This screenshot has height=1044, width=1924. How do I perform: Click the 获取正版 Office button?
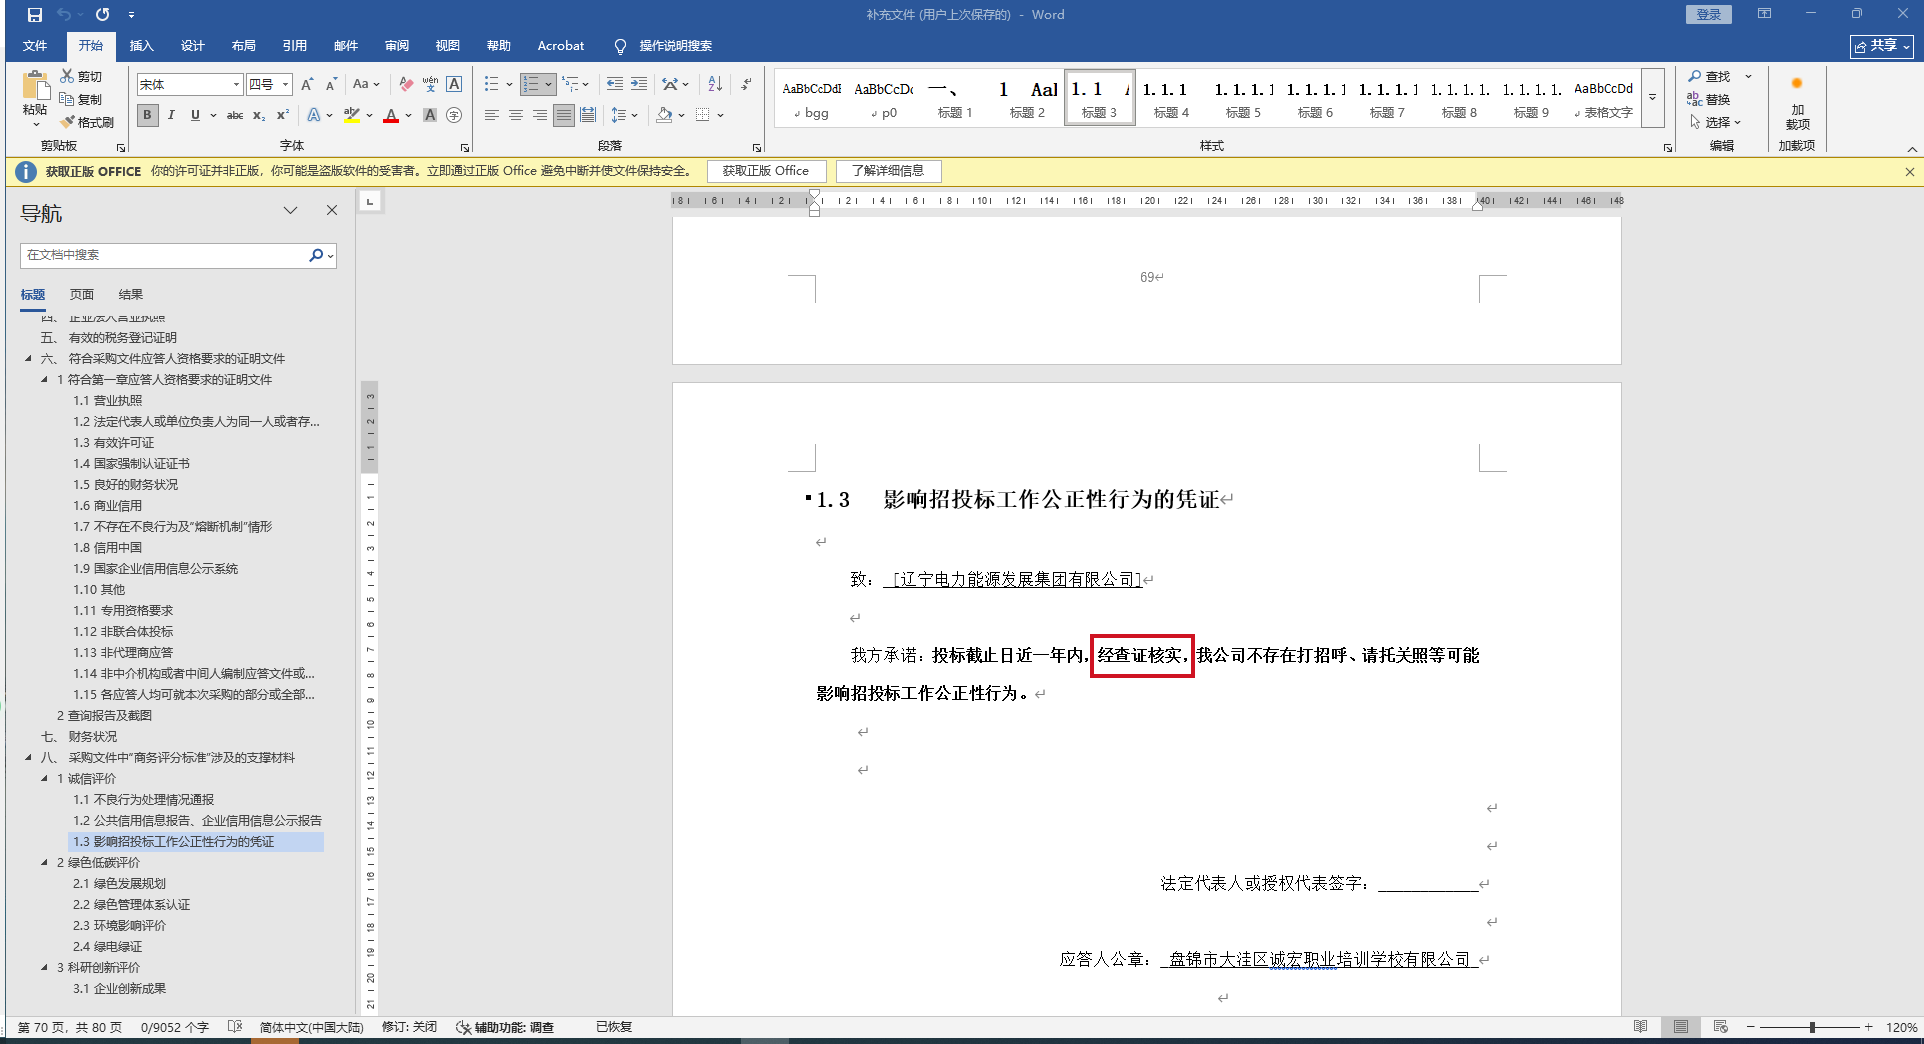tap(766, 171)
